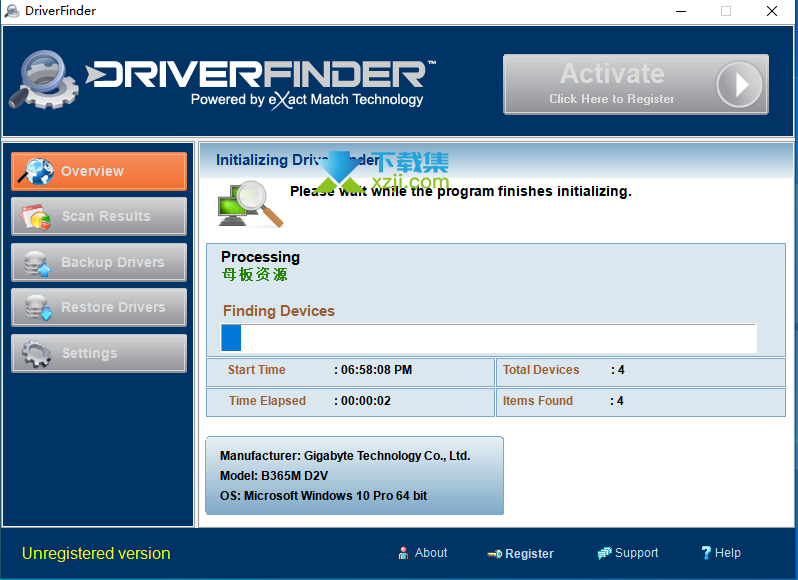Click the Total Devices label
Image resolution: width=798 pixels, height=580 pixels.
[x=541, y=370]
